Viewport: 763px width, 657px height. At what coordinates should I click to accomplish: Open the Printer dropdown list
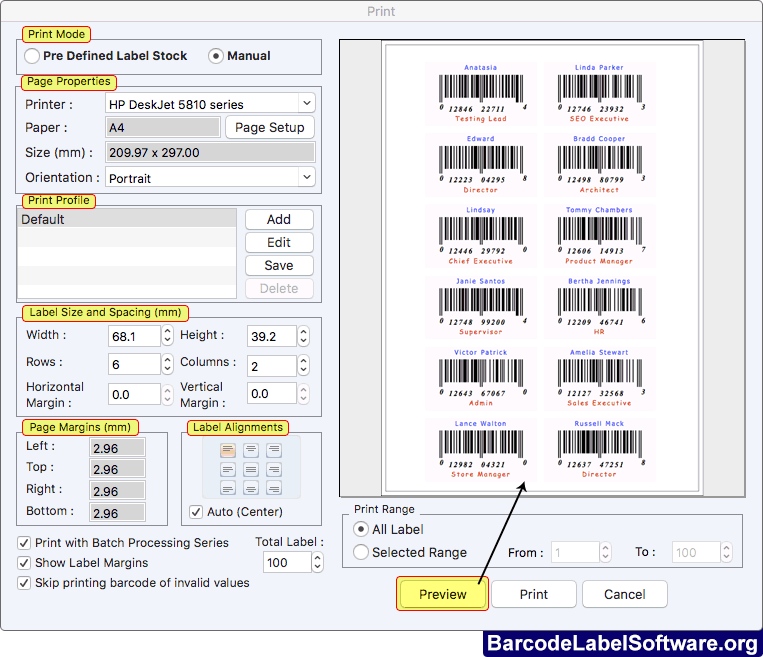[307, 103]
